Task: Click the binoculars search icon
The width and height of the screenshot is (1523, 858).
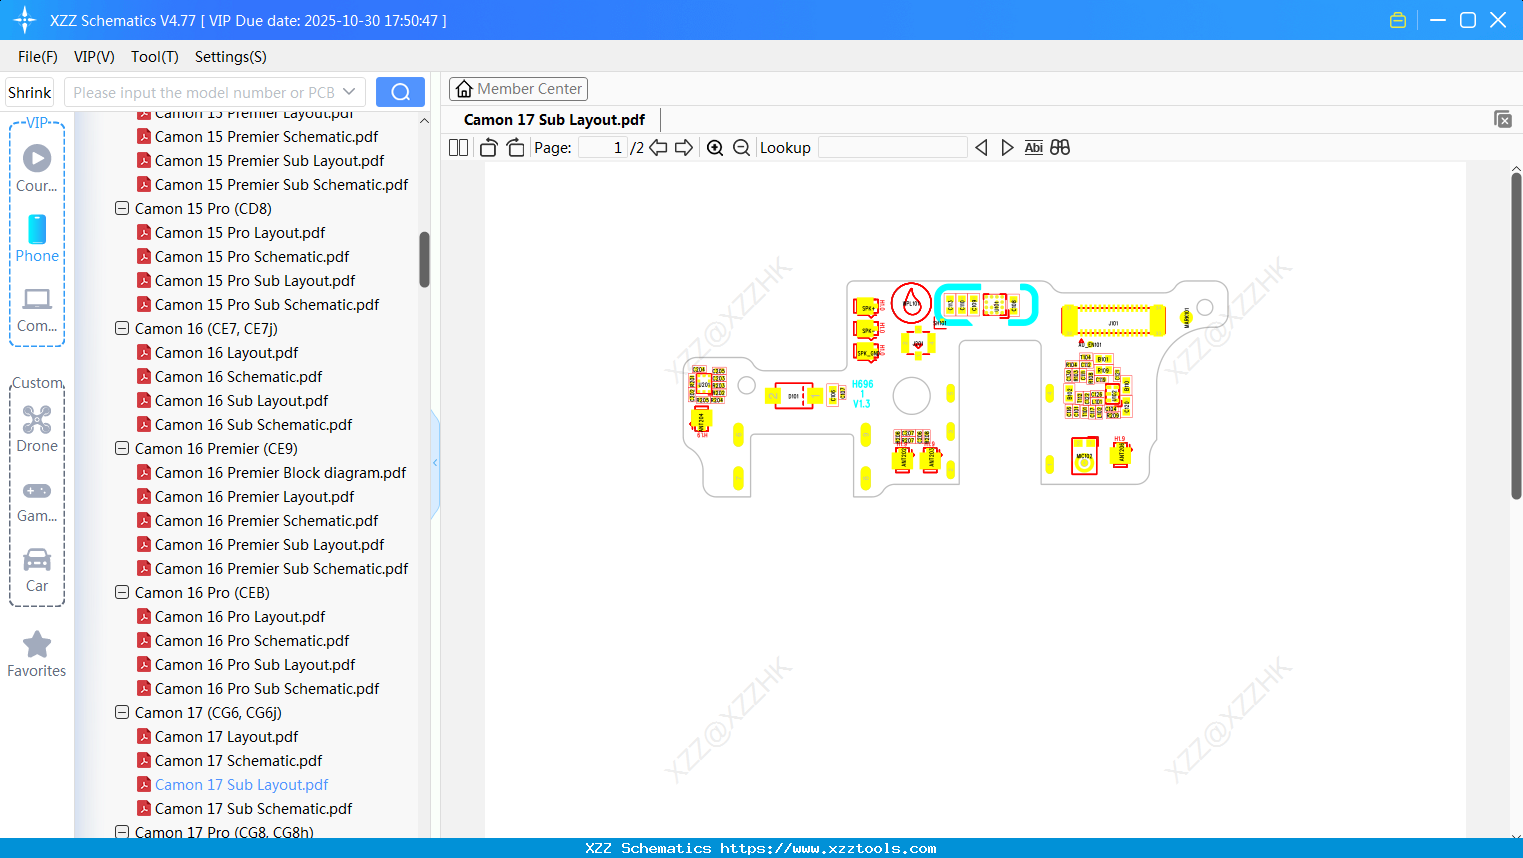Action: [x=1060, y=148]
